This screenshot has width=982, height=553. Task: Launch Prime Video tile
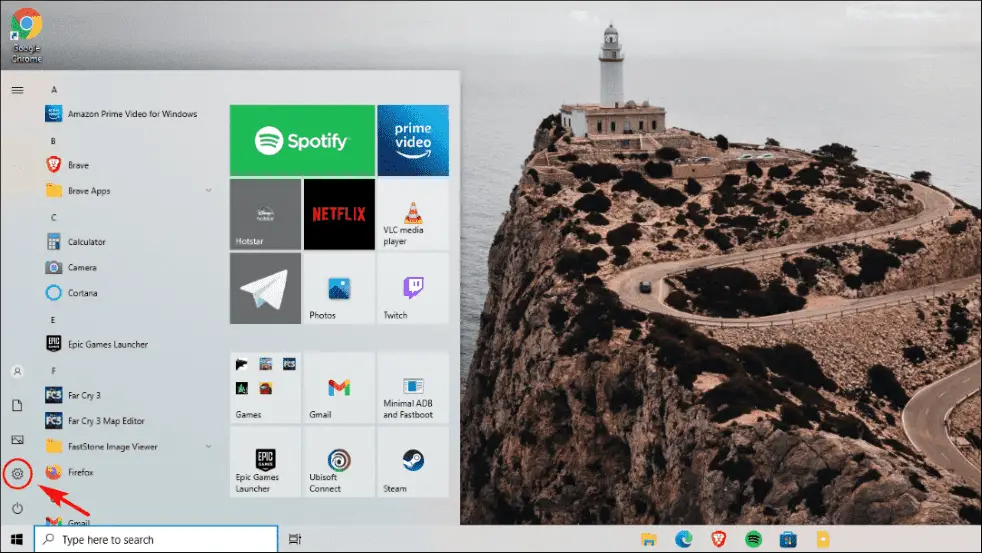pyautogui.click(x=413, y=140)
